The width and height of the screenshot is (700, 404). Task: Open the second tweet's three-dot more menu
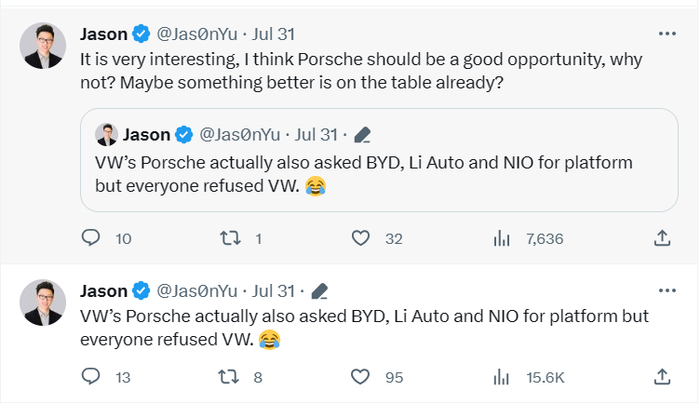coord(667,291)
